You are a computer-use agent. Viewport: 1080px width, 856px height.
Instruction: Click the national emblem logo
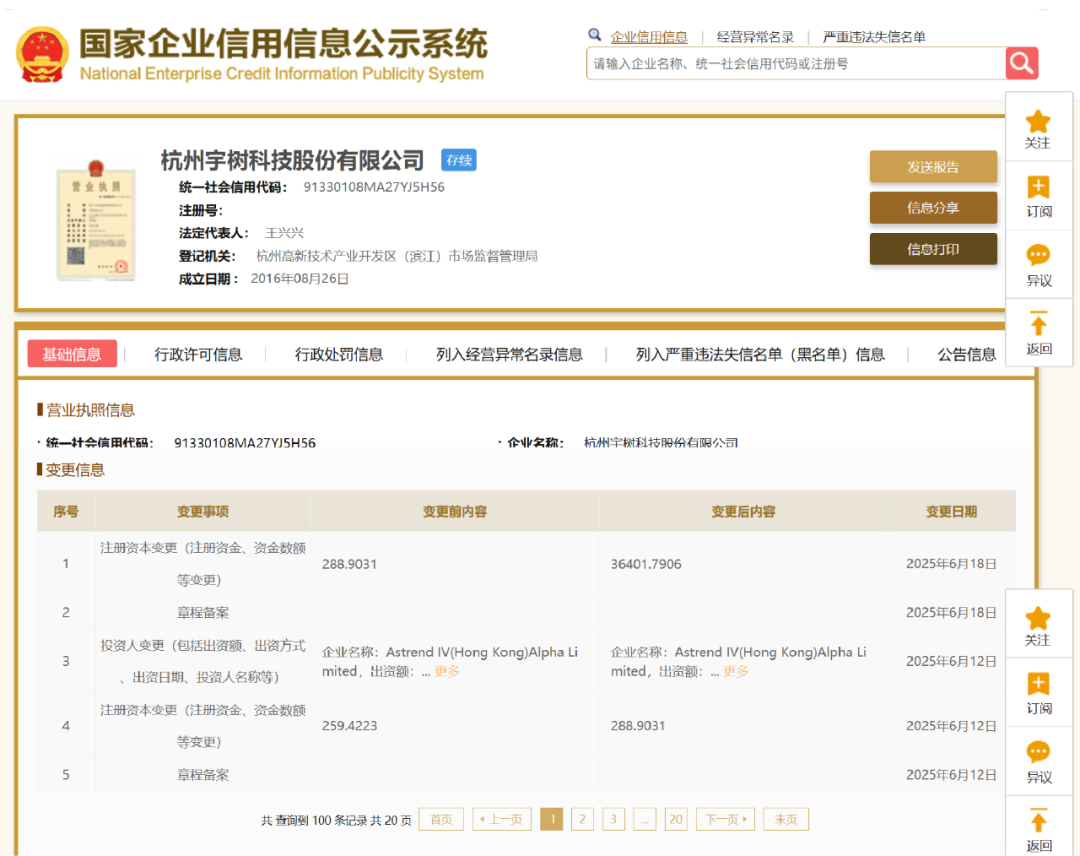(x=42, y=54)
